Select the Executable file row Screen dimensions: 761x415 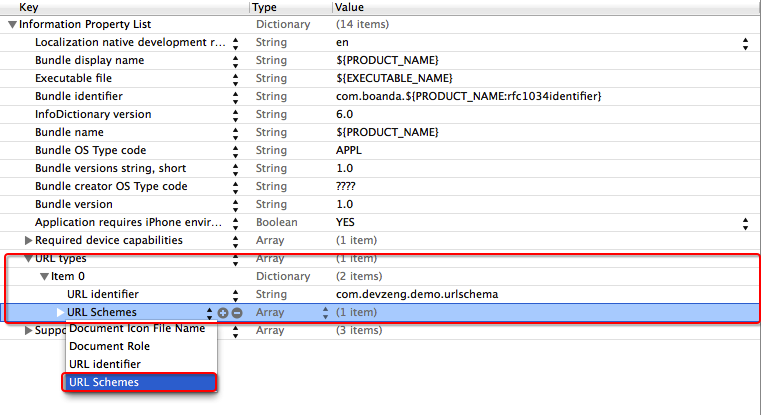73,78
